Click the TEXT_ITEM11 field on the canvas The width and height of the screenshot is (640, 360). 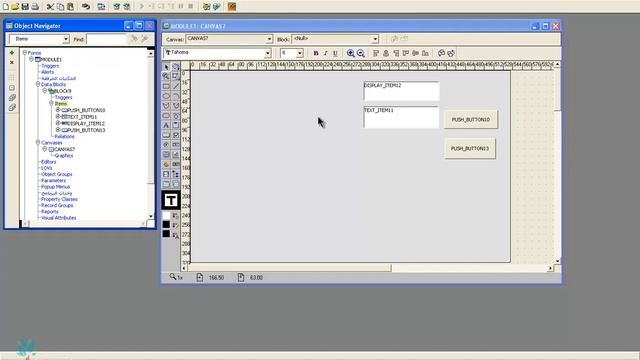pyautogui.click(x=401, y=117)
